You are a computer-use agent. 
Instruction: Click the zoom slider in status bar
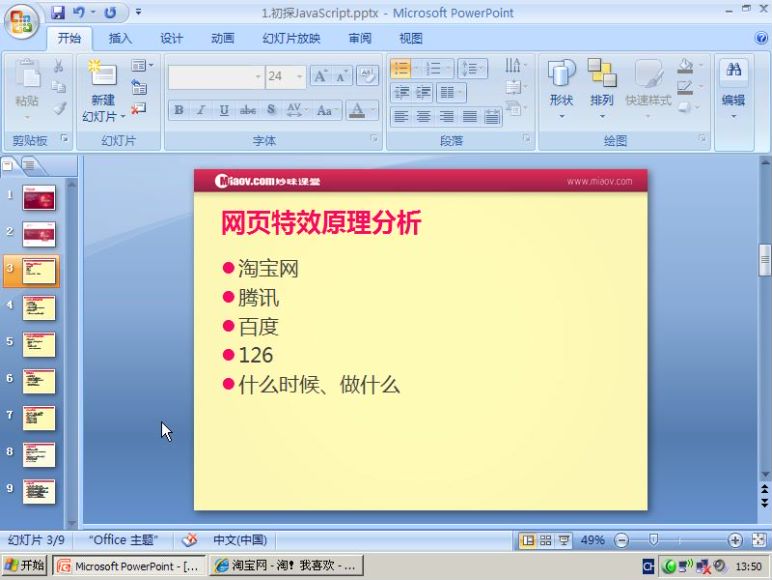click(653, 540)
